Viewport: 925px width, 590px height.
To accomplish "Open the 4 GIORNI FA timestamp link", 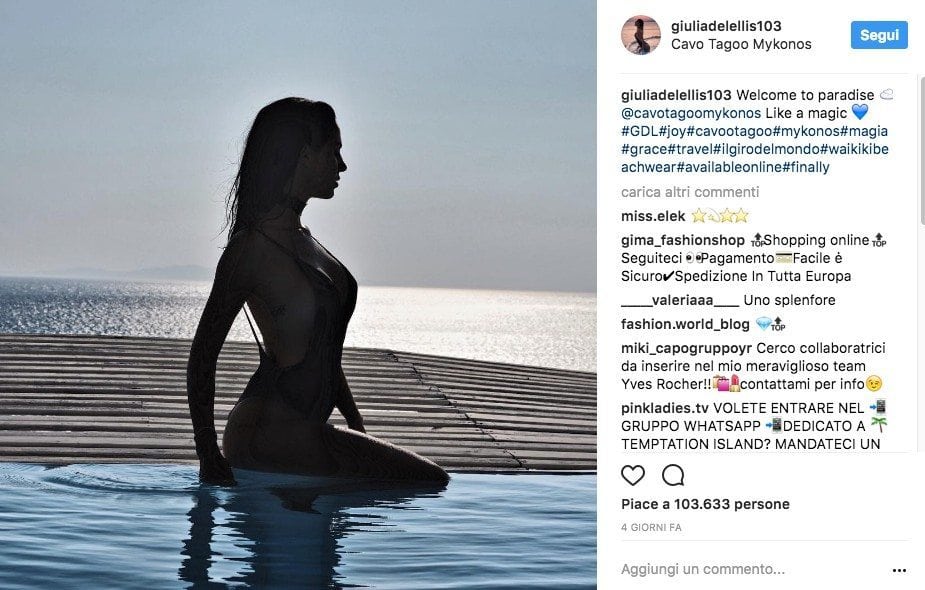I will point(651,527).
